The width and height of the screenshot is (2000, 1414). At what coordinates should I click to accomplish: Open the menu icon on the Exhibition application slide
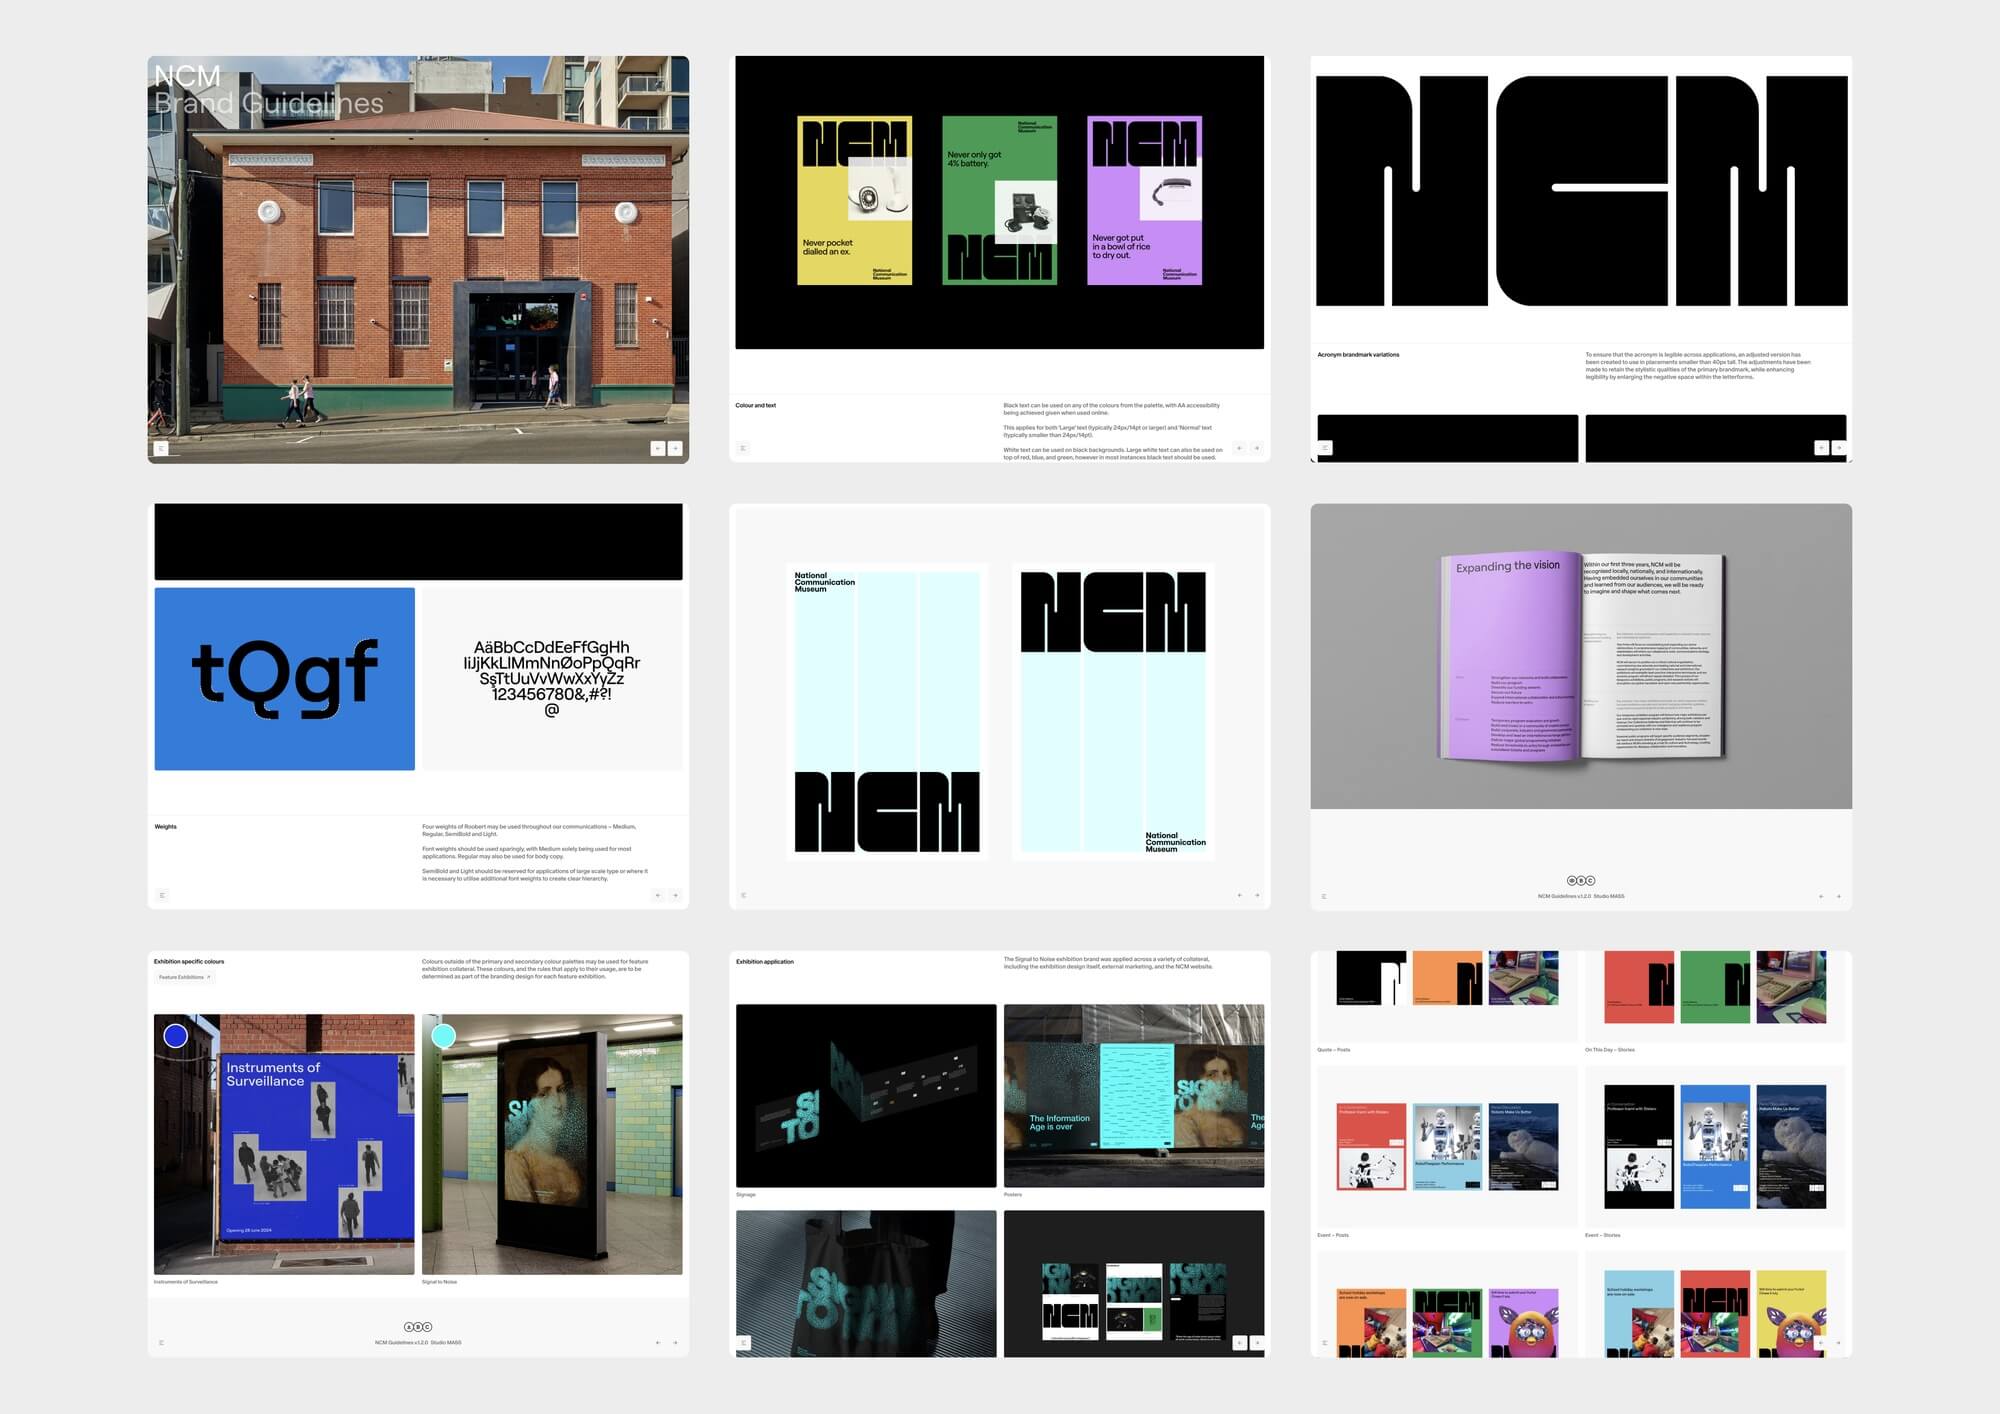click(743, 1342)
